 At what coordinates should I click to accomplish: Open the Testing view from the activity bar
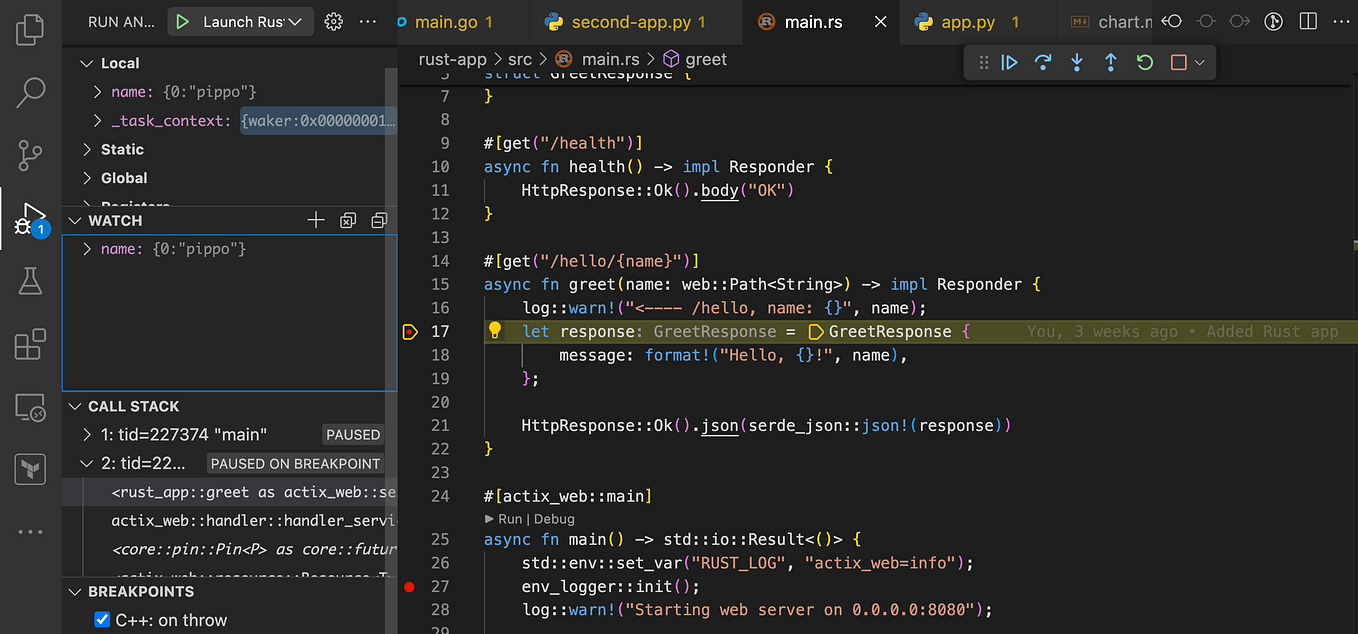(30, 281)
